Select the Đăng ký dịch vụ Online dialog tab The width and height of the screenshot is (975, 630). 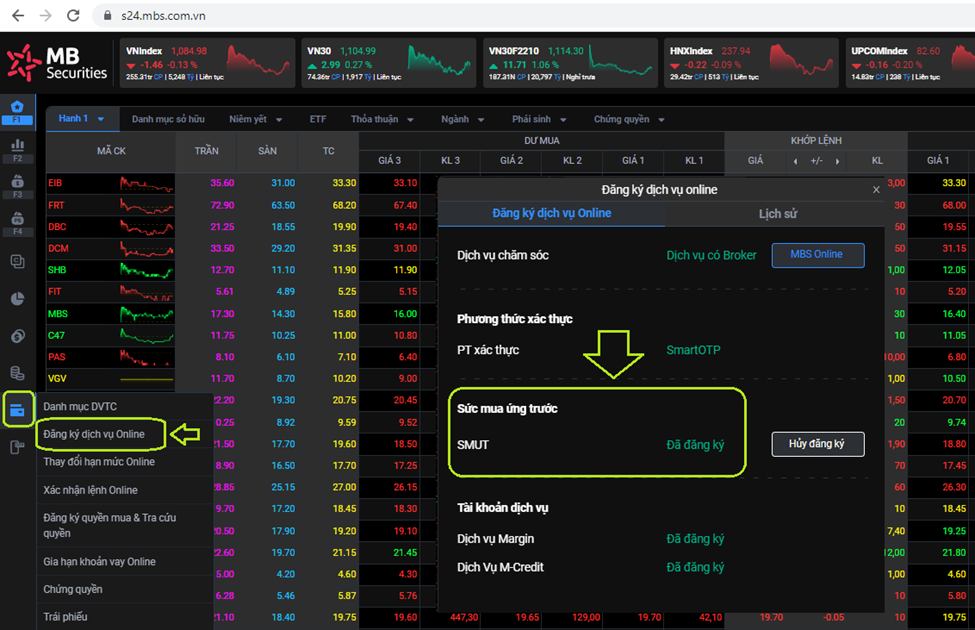coord(552,213)
